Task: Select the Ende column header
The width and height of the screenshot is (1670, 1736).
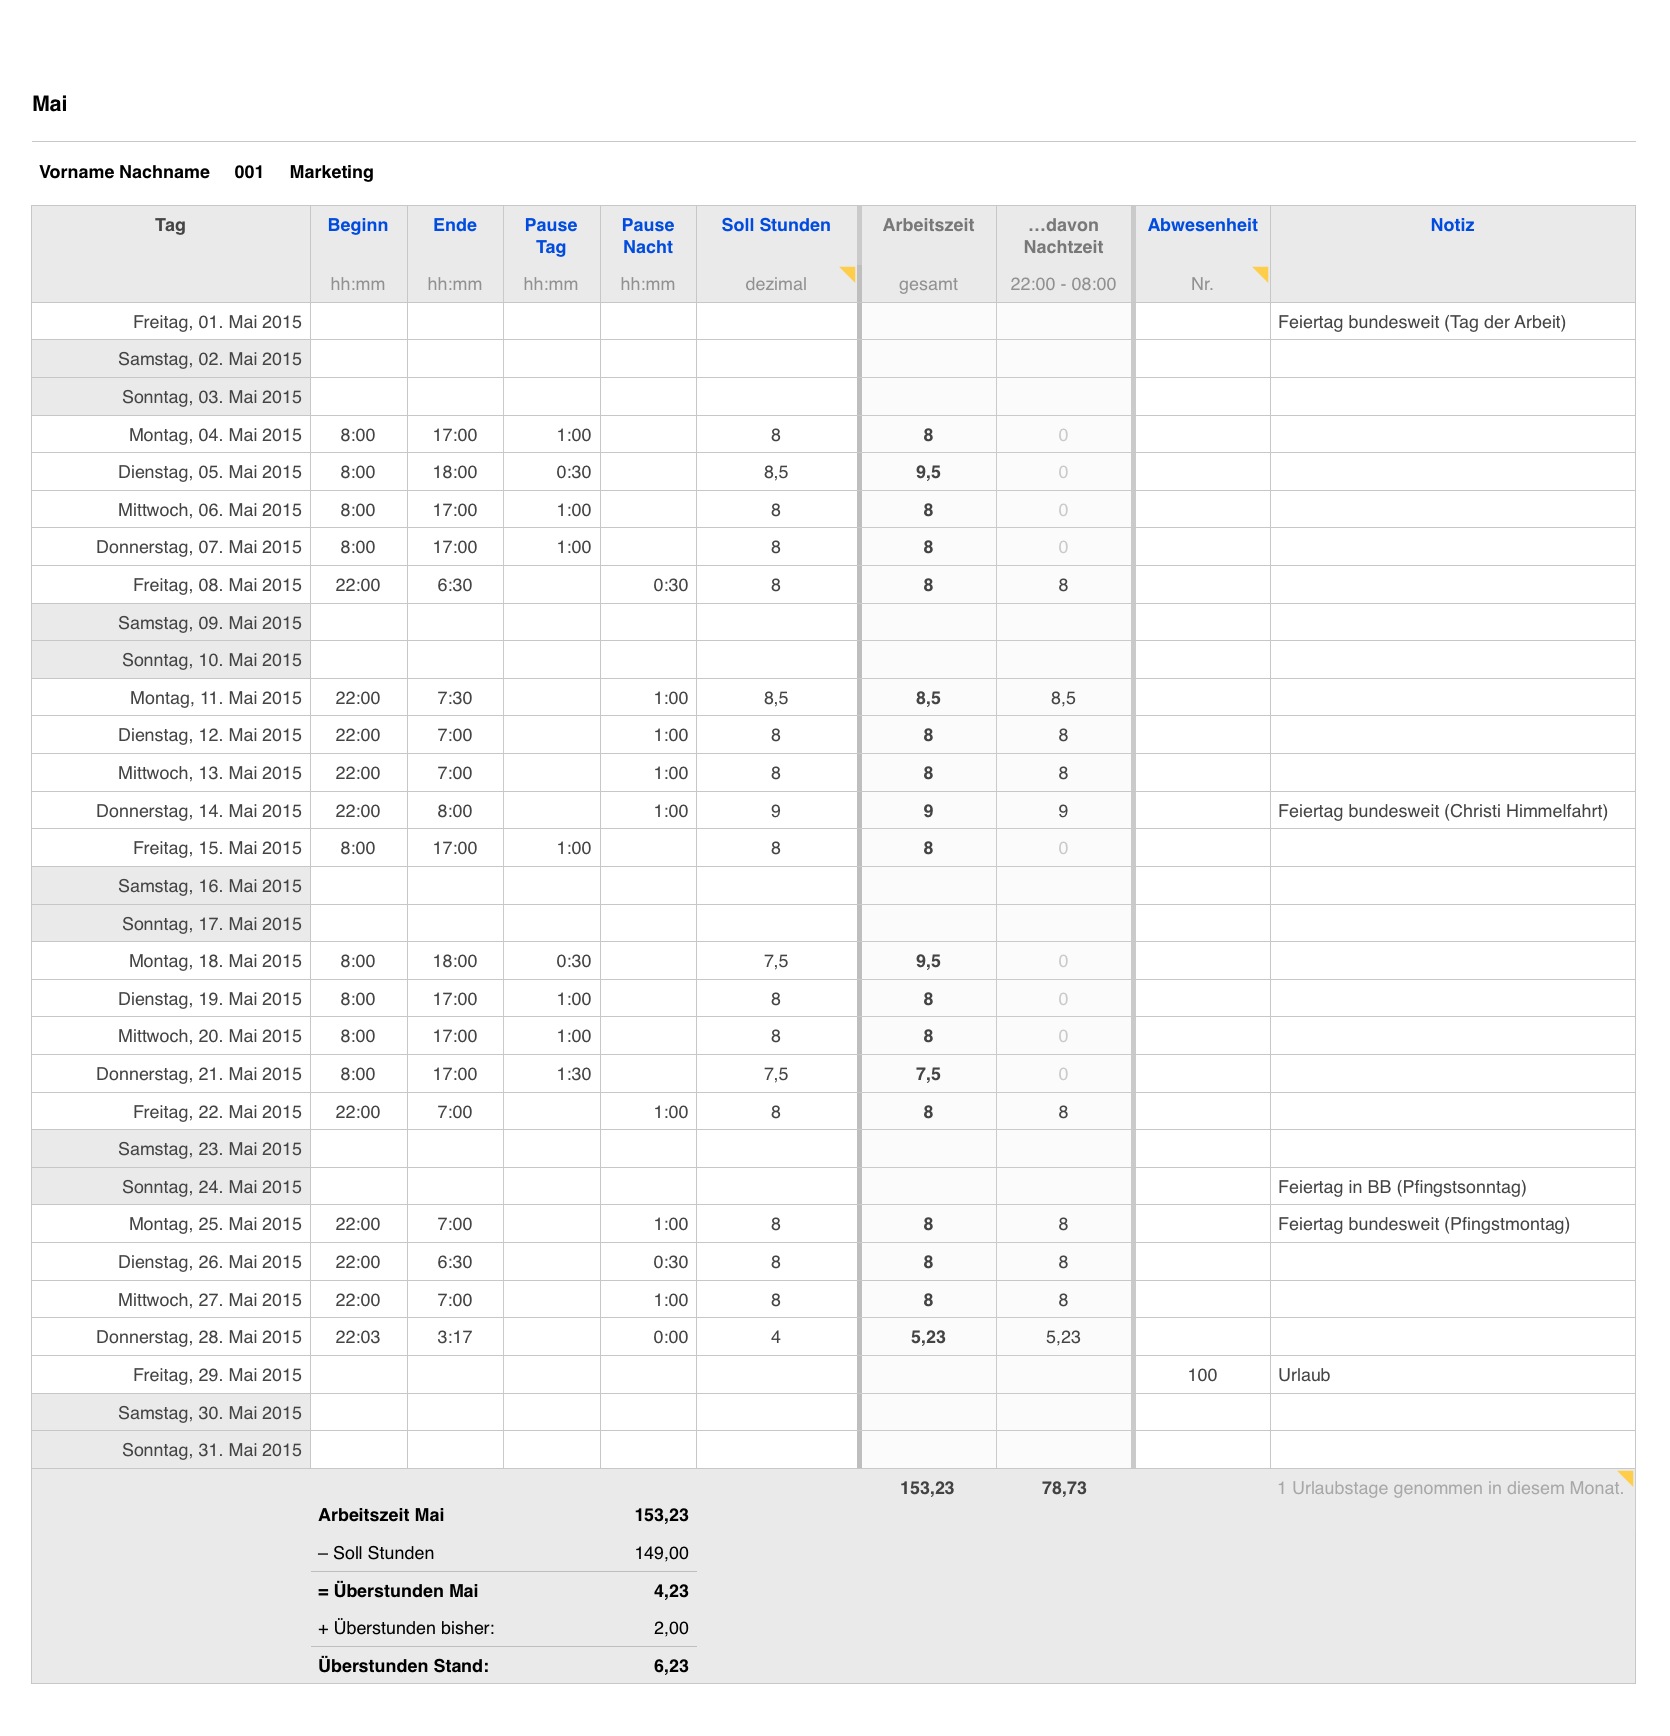Action: [x=454, y=225]
